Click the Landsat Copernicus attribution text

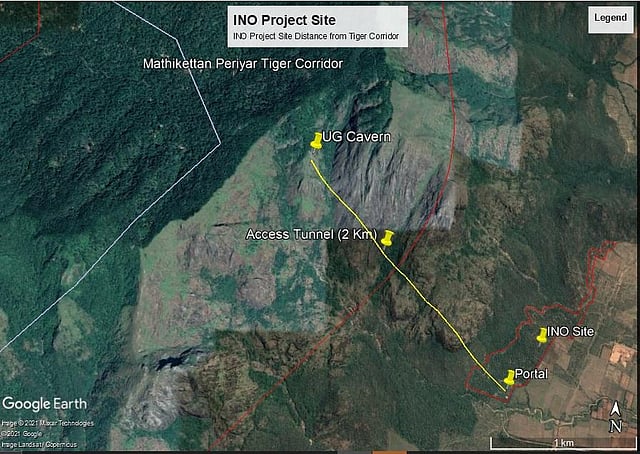pyautogui.click(x=38, y=442)
